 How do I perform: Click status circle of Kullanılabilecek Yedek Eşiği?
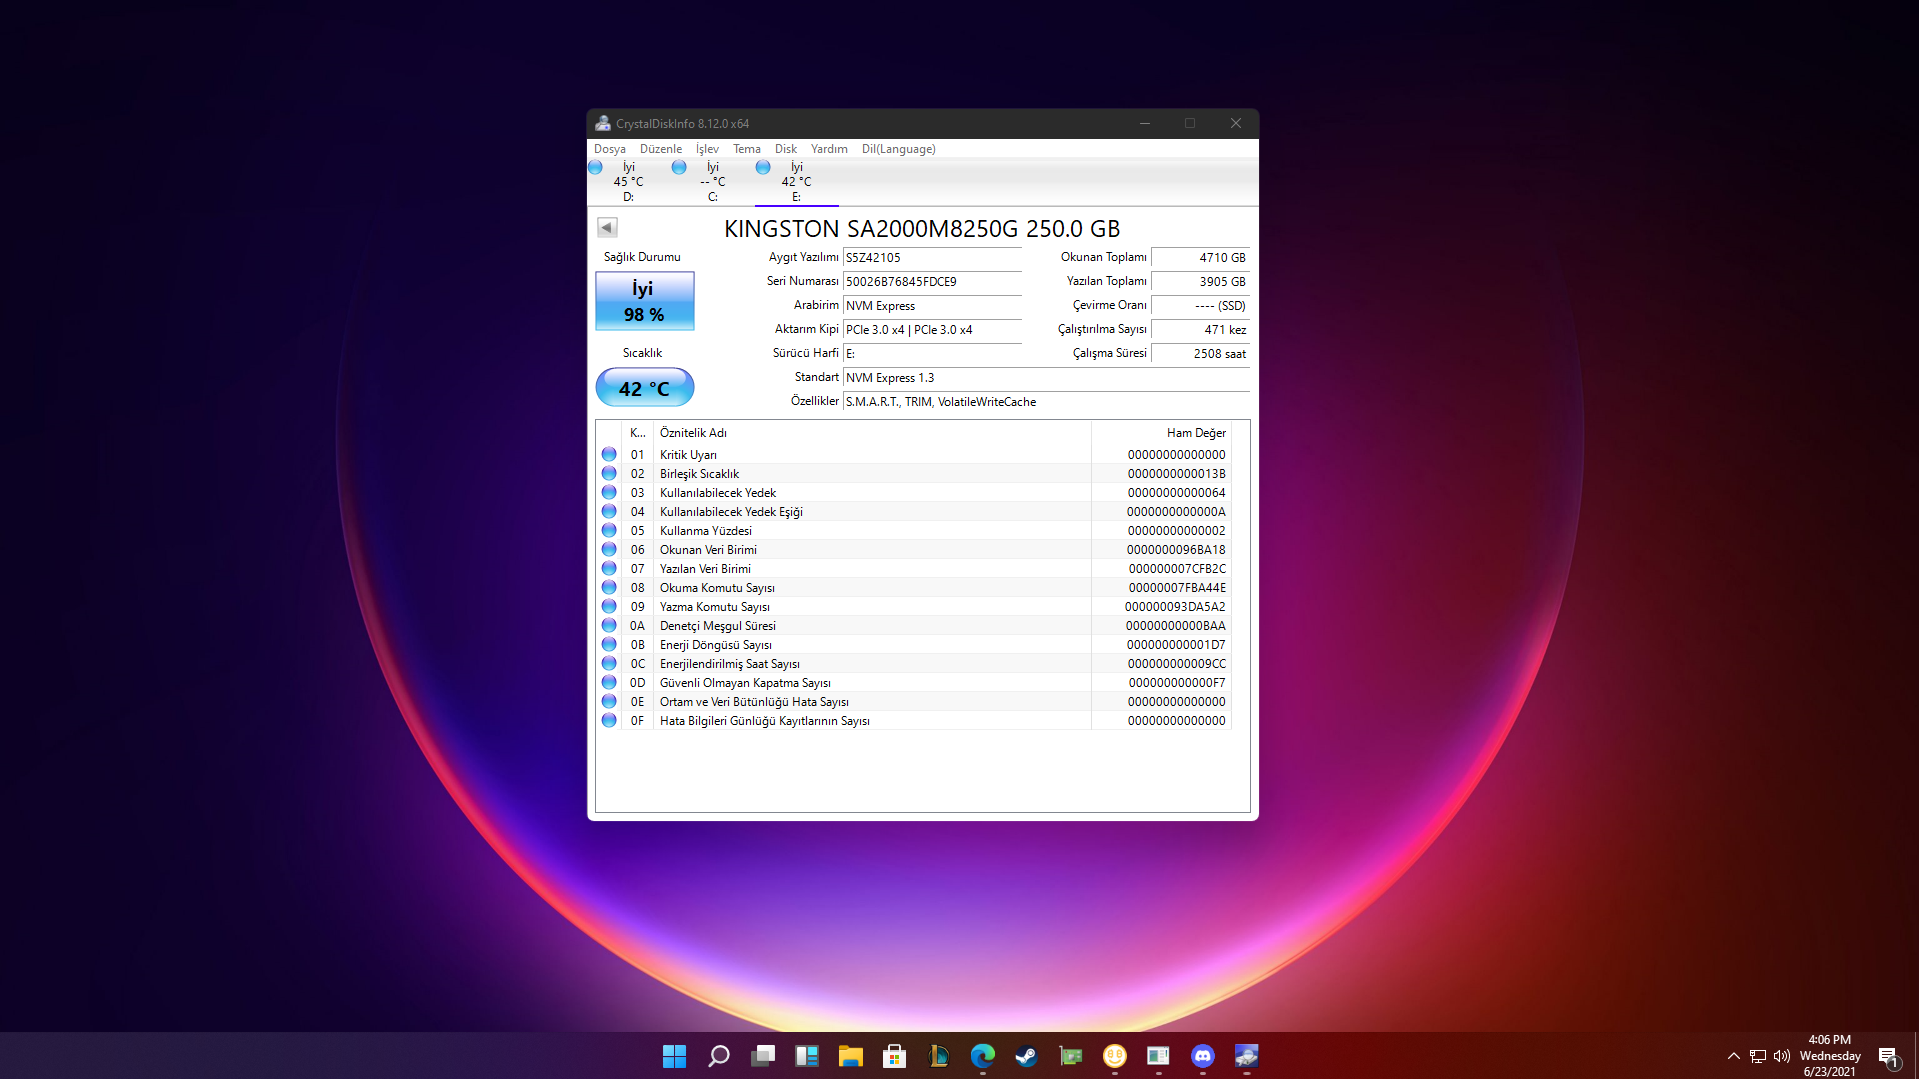[609, 511]
